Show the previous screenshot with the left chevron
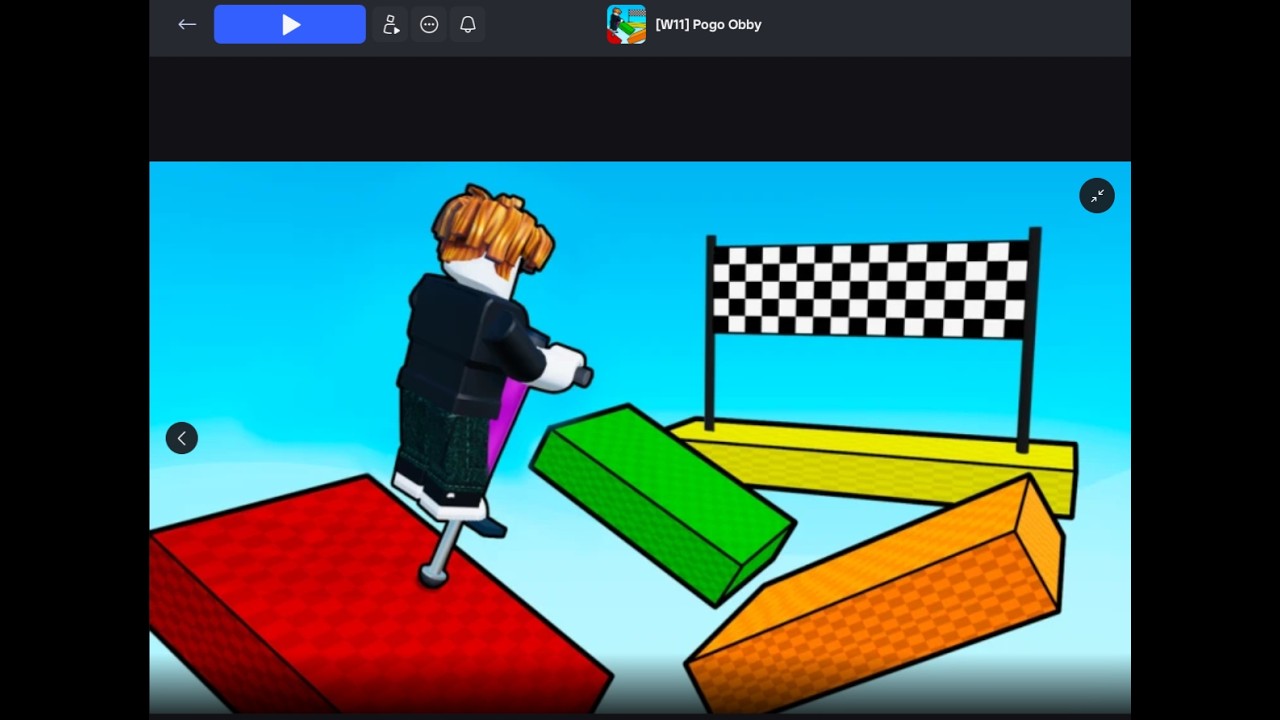 [x=182, y=438]
